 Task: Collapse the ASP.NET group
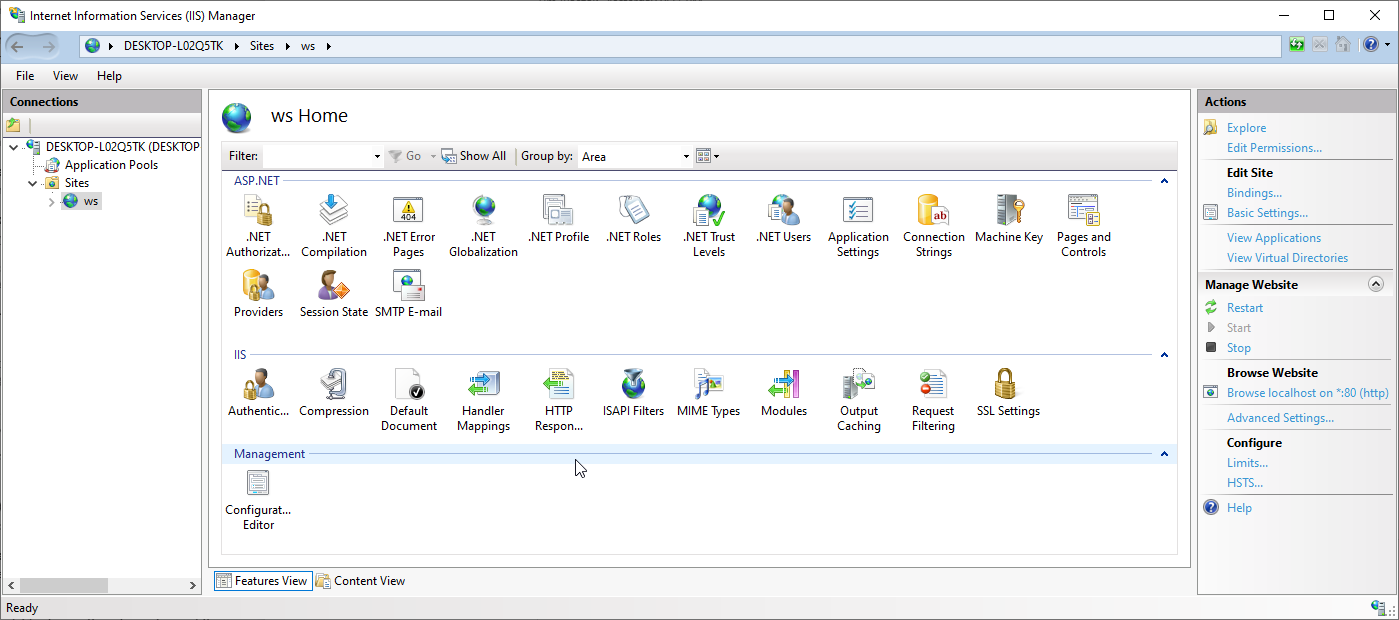tap(1164, 181)
